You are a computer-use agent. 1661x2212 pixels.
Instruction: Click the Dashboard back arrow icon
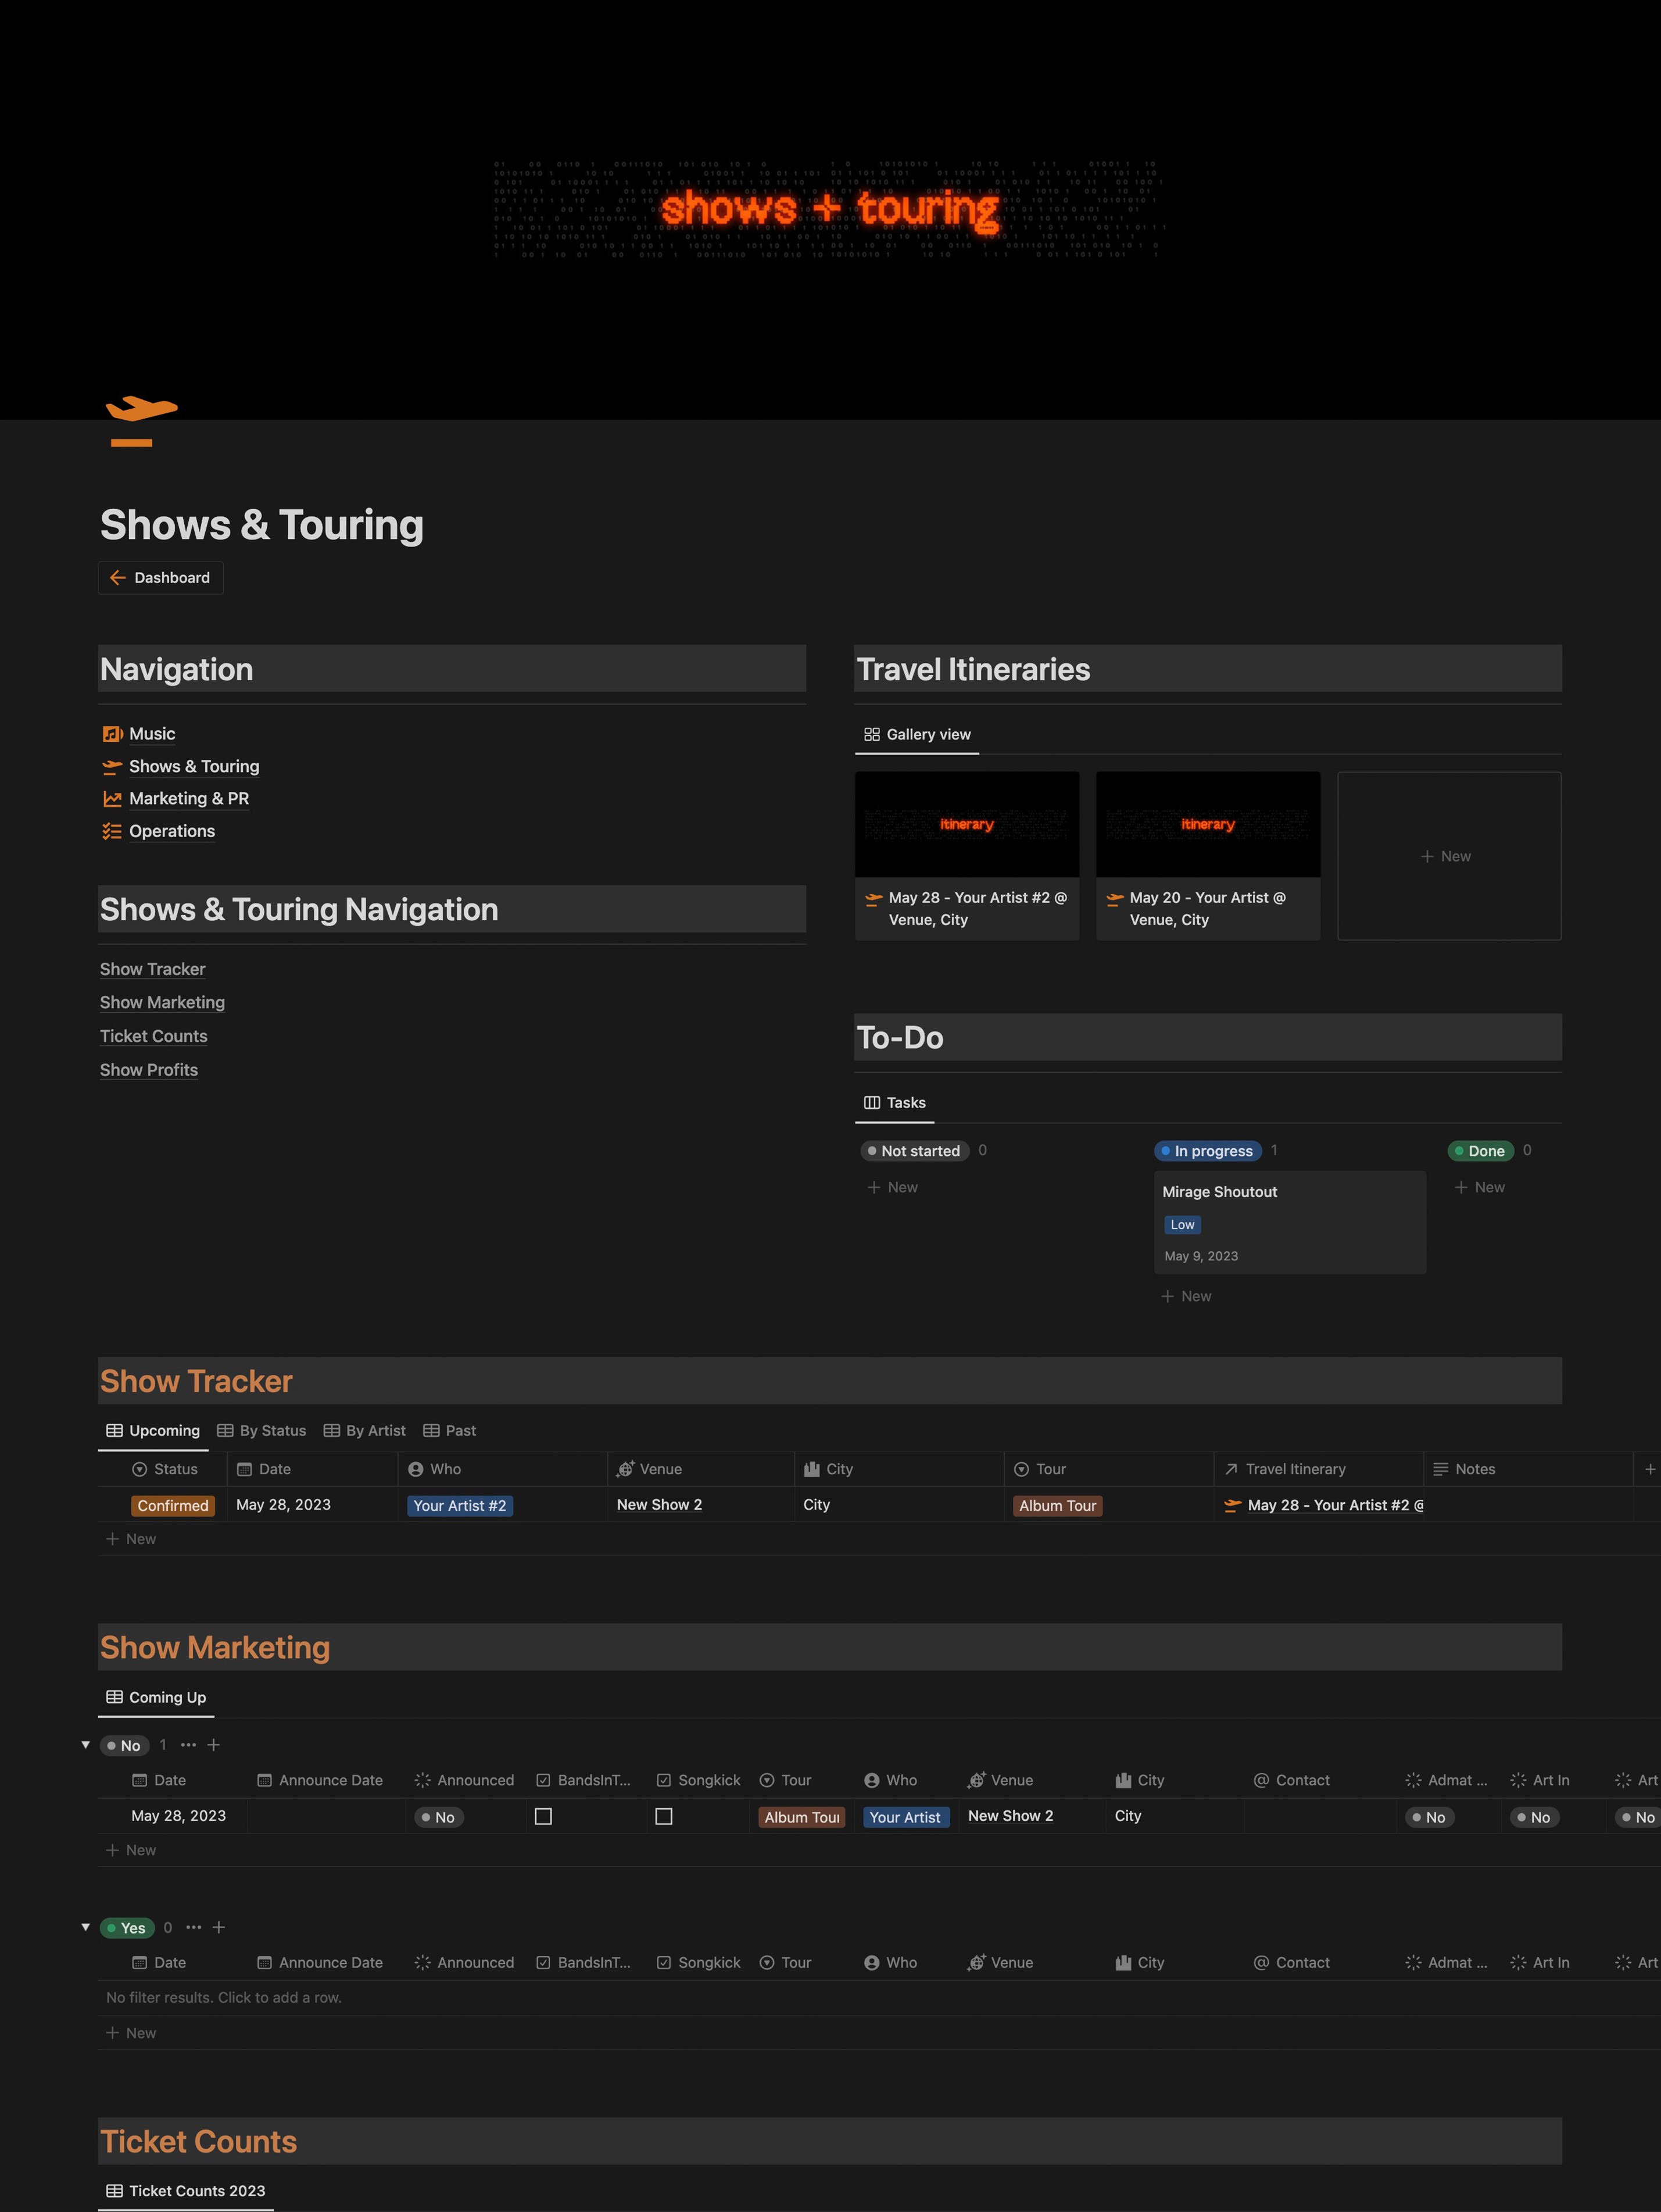(x=118, y=578)
